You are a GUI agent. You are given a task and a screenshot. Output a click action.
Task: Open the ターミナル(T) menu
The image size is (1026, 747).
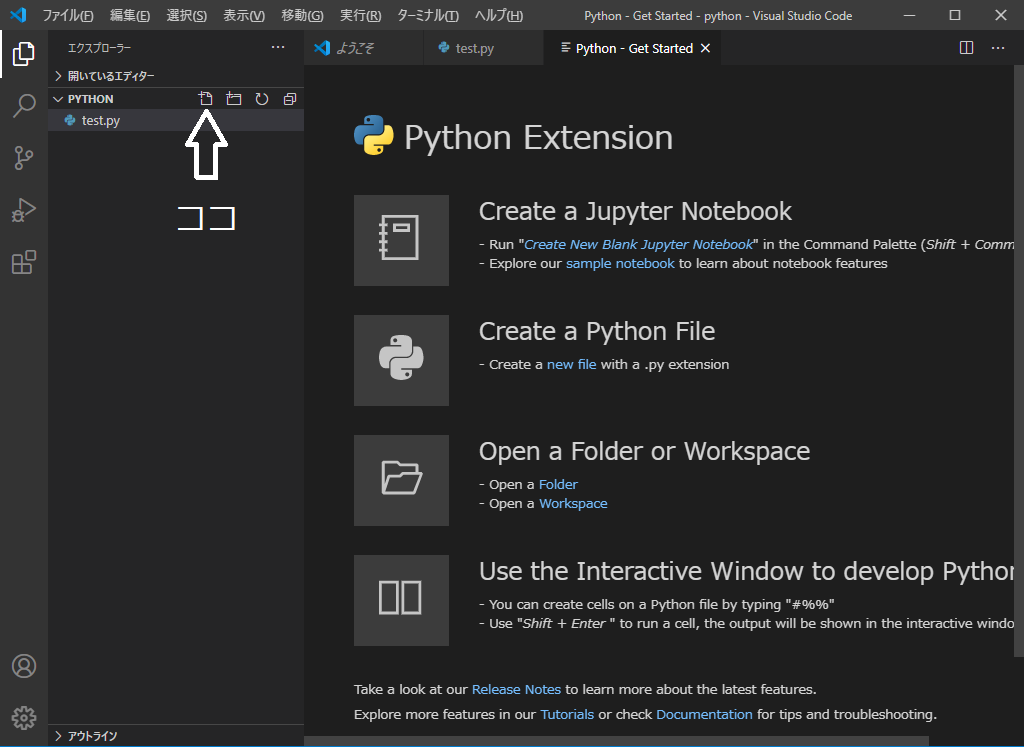(x=428, y=15)
